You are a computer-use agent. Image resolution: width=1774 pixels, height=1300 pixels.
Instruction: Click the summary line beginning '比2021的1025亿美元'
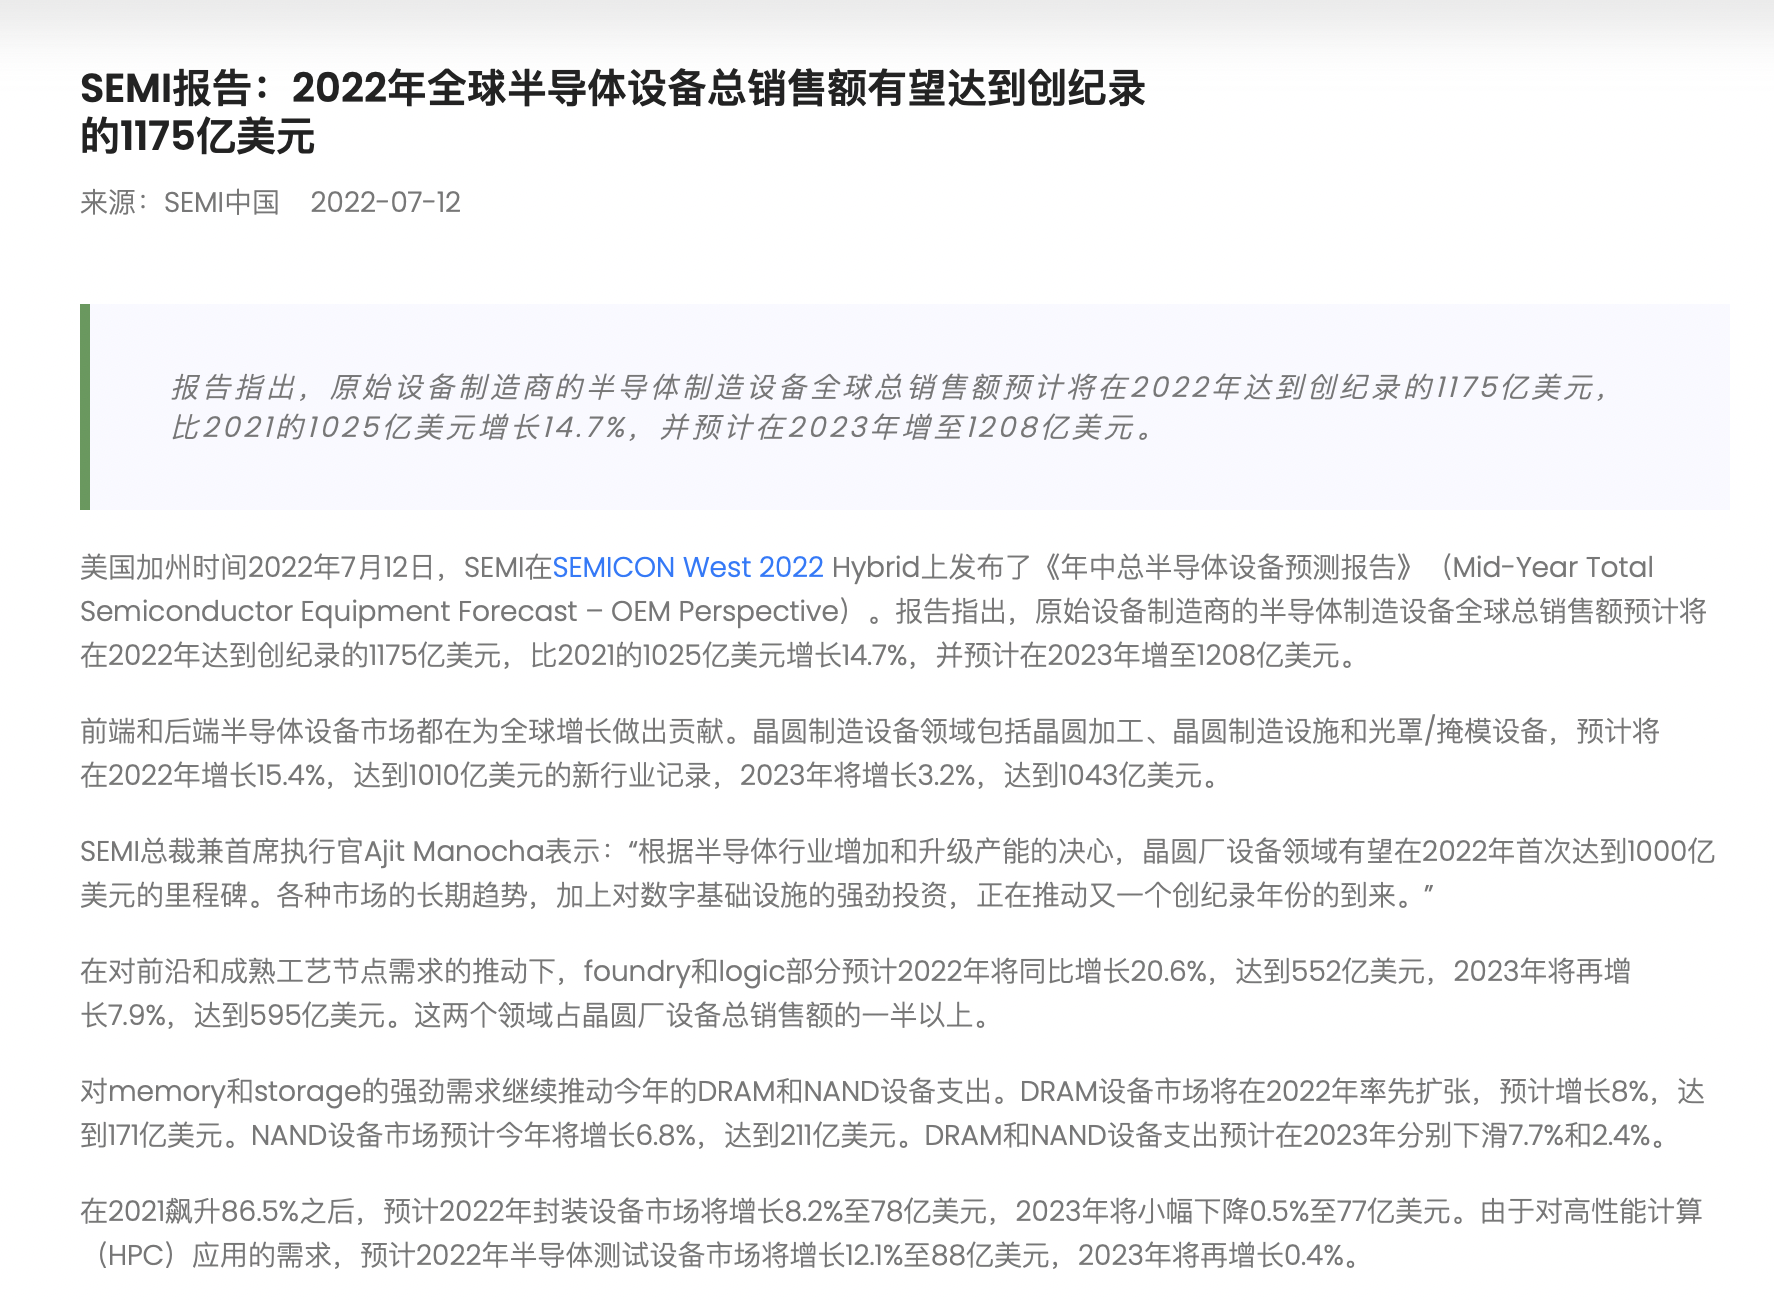coord(664,427)
